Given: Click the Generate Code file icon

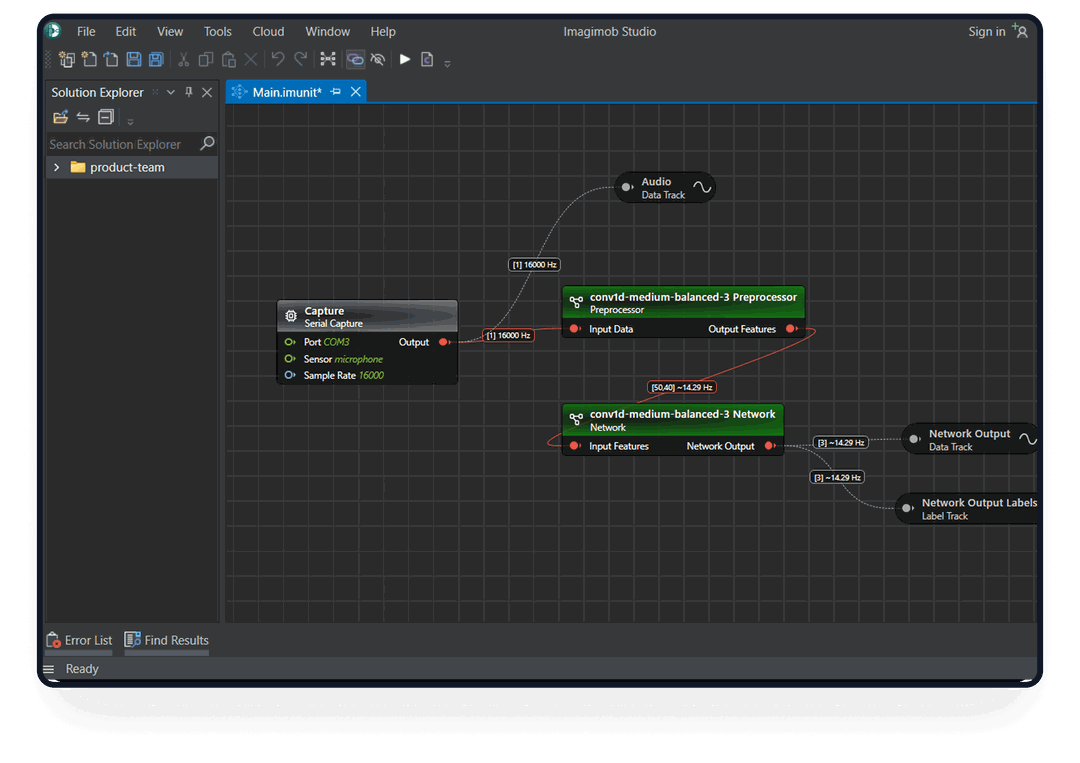Looking at the screenshot, I should [x=427, y=60].
